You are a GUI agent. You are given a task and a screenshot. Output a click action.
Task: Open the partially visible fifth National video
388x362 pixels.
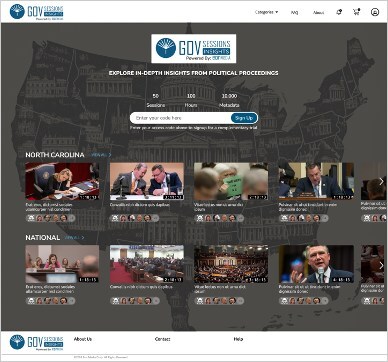click(374, 264)
